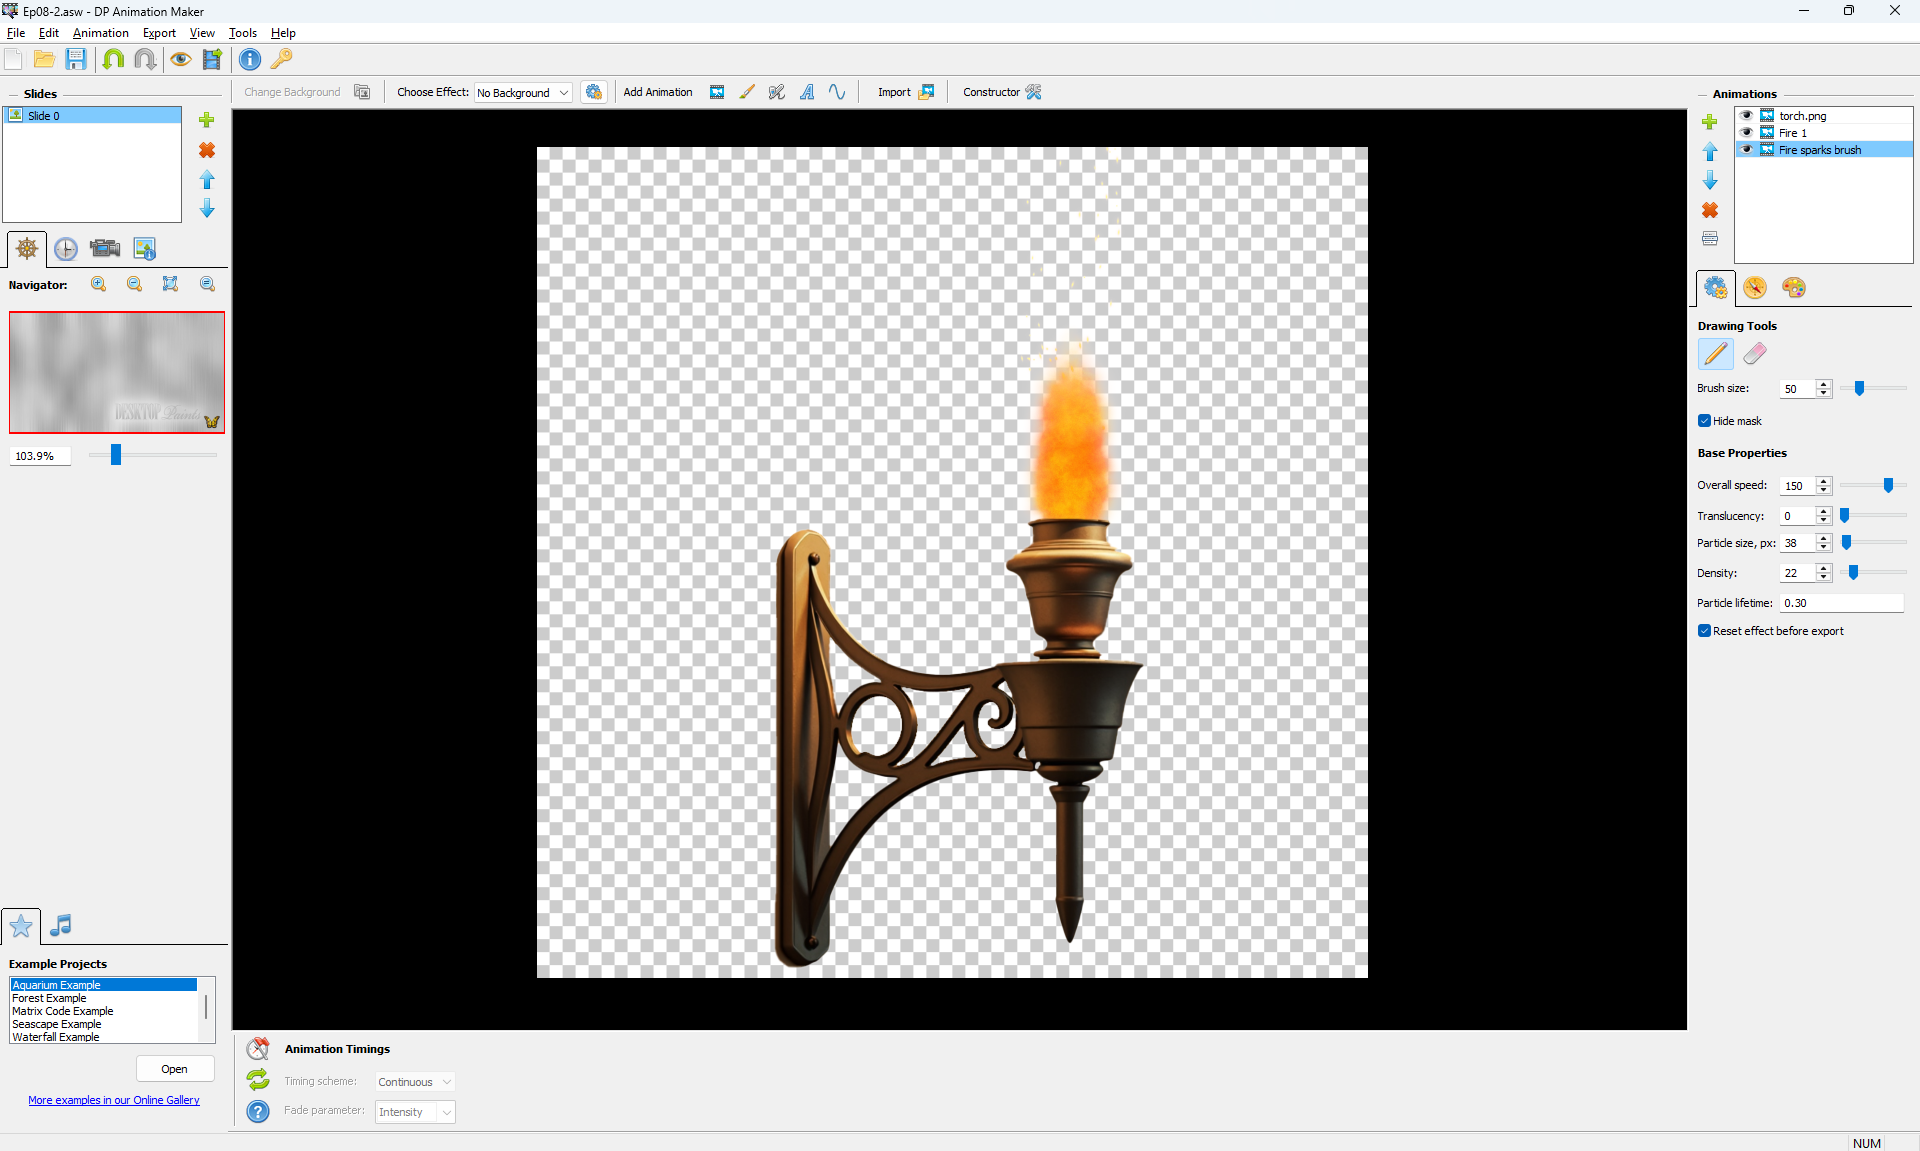This screenshot has height=1151, width=1920.
Task: Open the Export menu
Action: (x=159, y=33)
